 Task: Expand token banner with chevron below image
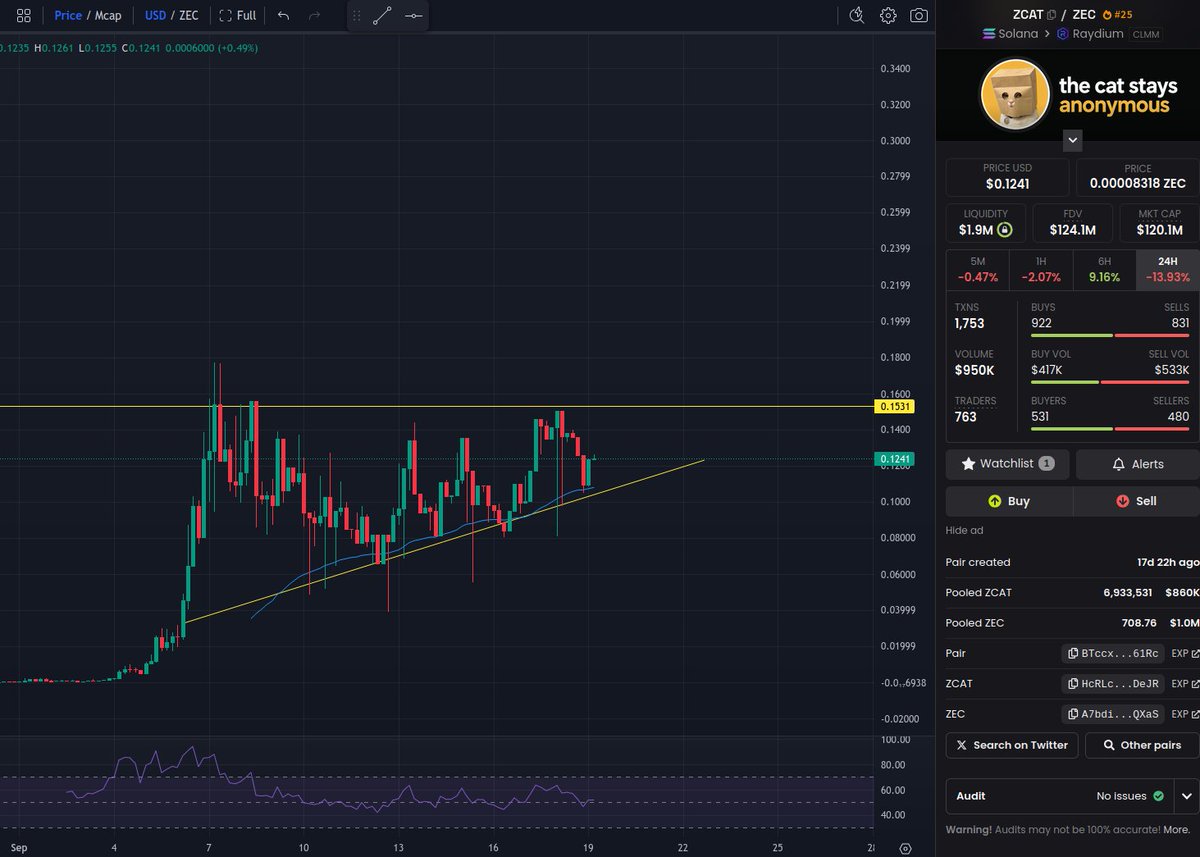1072,140
